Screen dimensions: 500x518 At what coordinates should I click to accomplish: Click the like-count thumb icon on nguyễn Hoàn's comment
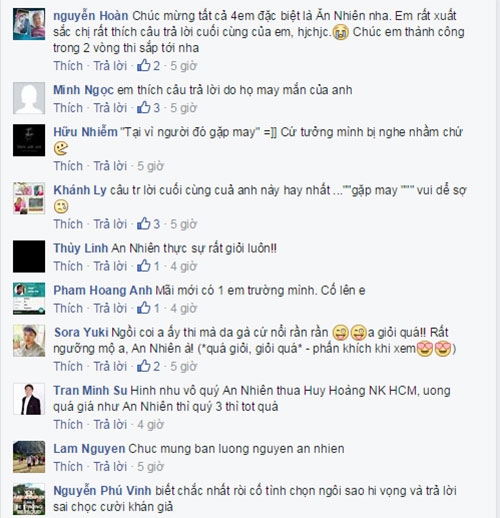pos(144,66)
